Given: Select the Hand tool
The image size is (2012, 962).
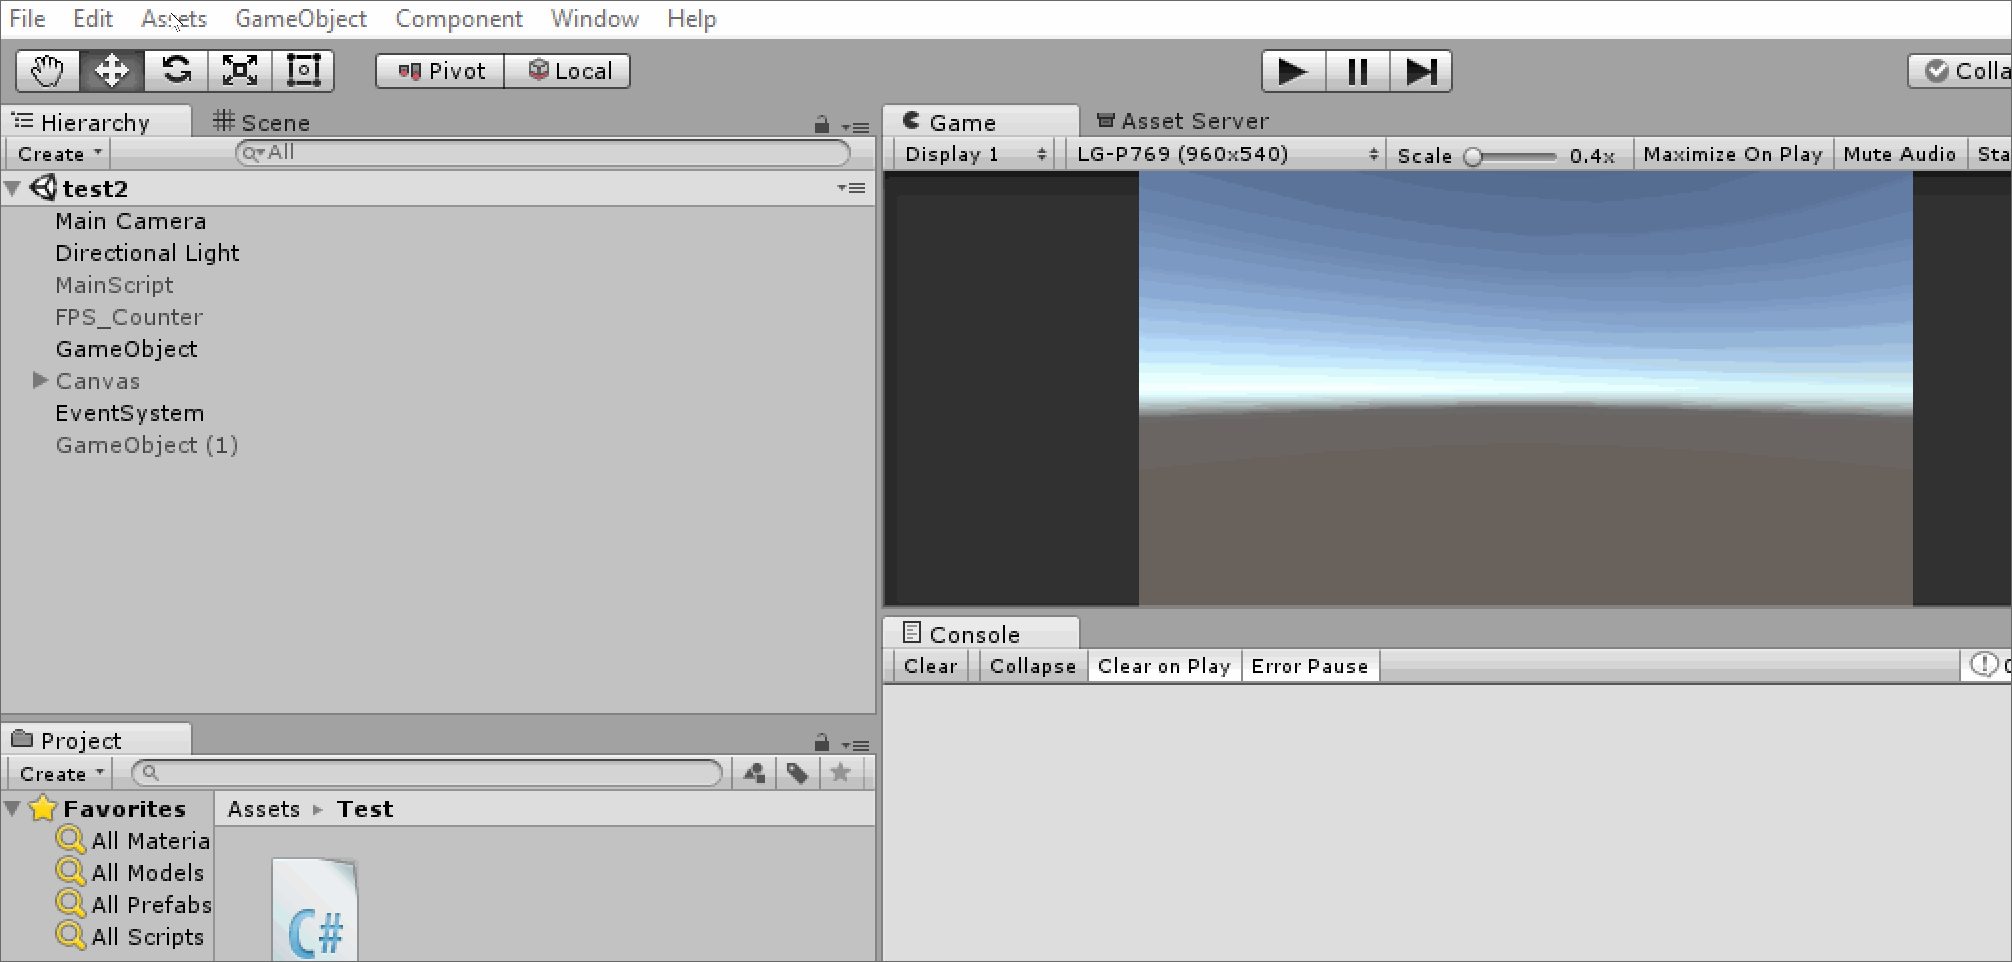Looking at the screenshot, I should (47, 71).
